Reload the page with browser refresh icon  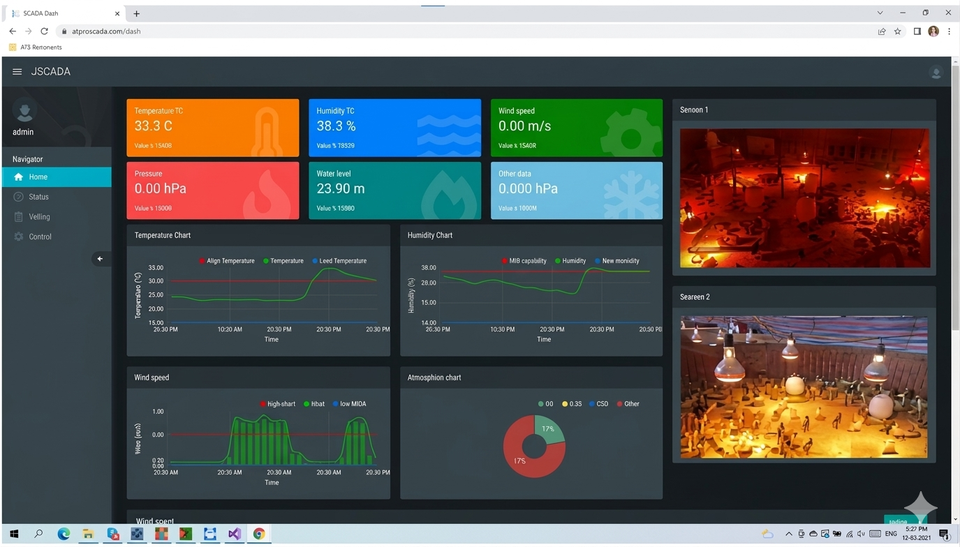[44, 31]
